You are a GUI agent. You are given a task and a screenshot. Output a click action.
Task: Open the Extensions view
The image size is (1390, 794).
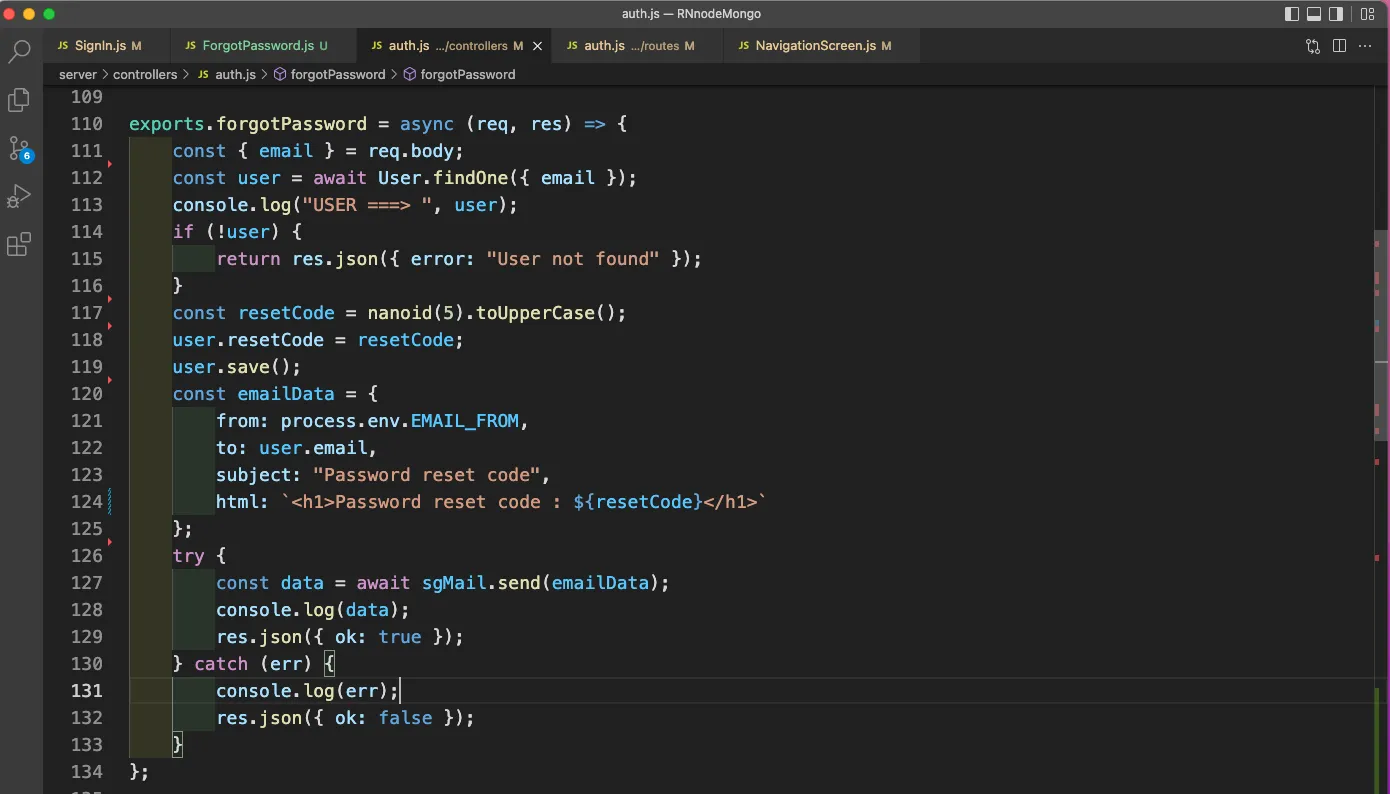[x=19, y=244]
